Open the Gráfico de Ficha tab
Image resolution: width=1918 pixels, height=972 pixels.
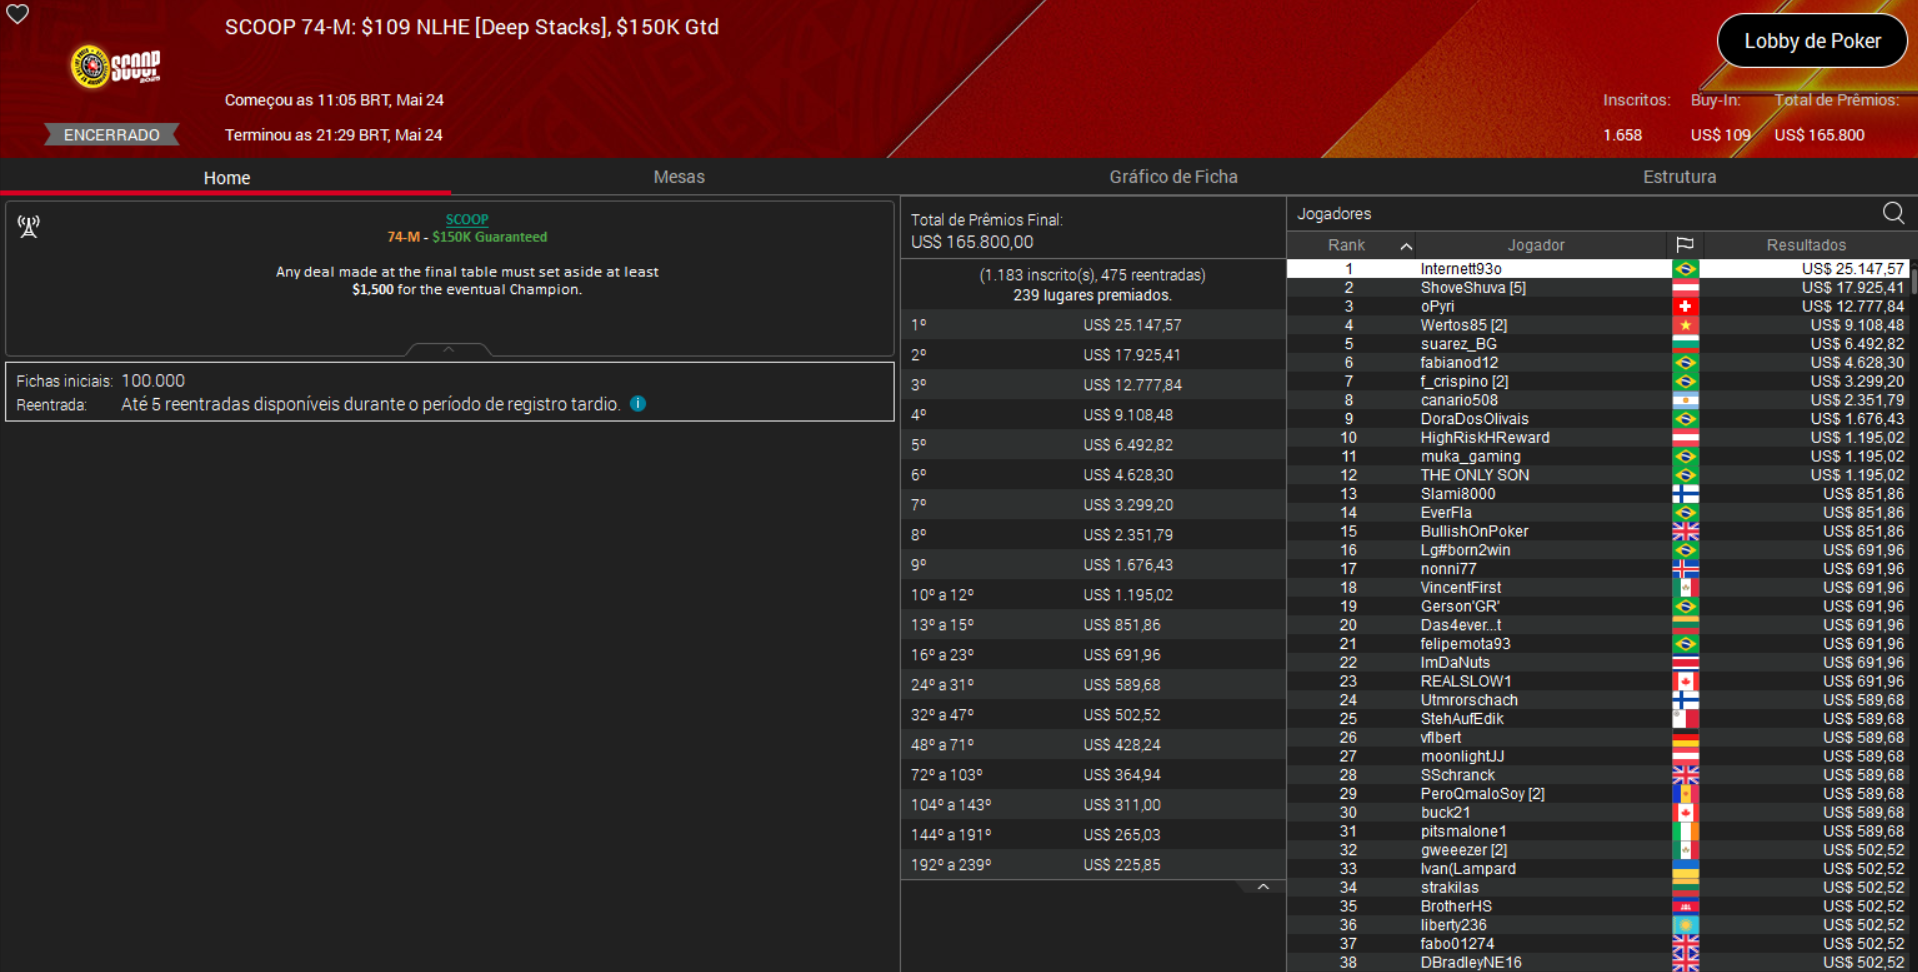click(1173, 177)
